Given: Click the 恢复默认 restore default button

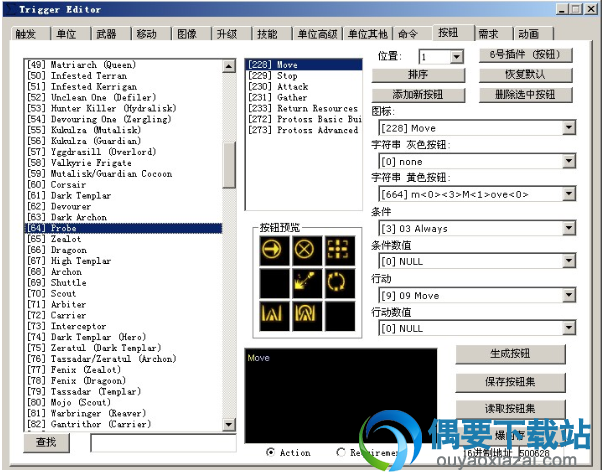Looking at the screenshot, I should point(525,75).
